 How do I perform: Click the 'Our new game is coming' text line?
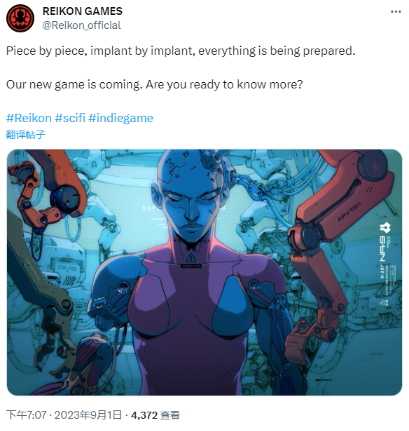point(154,84)
